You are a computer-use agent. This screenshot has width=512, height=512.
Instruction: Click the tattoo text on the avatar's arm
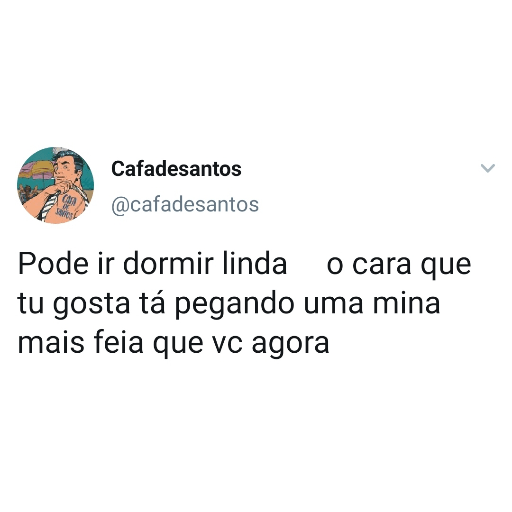coord(66,207)
